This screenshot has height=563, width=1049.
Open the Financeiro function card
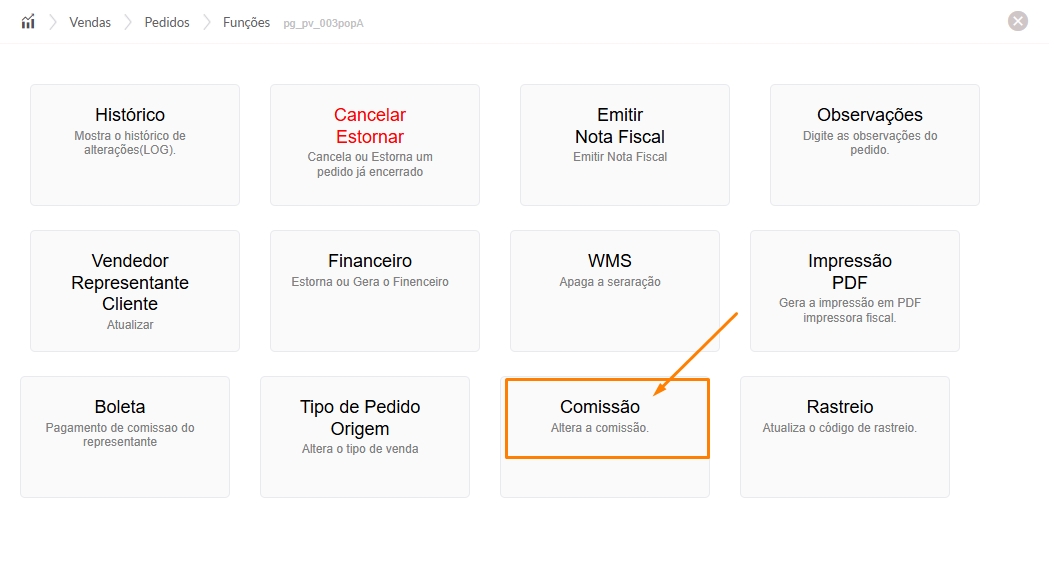(375, 291)
